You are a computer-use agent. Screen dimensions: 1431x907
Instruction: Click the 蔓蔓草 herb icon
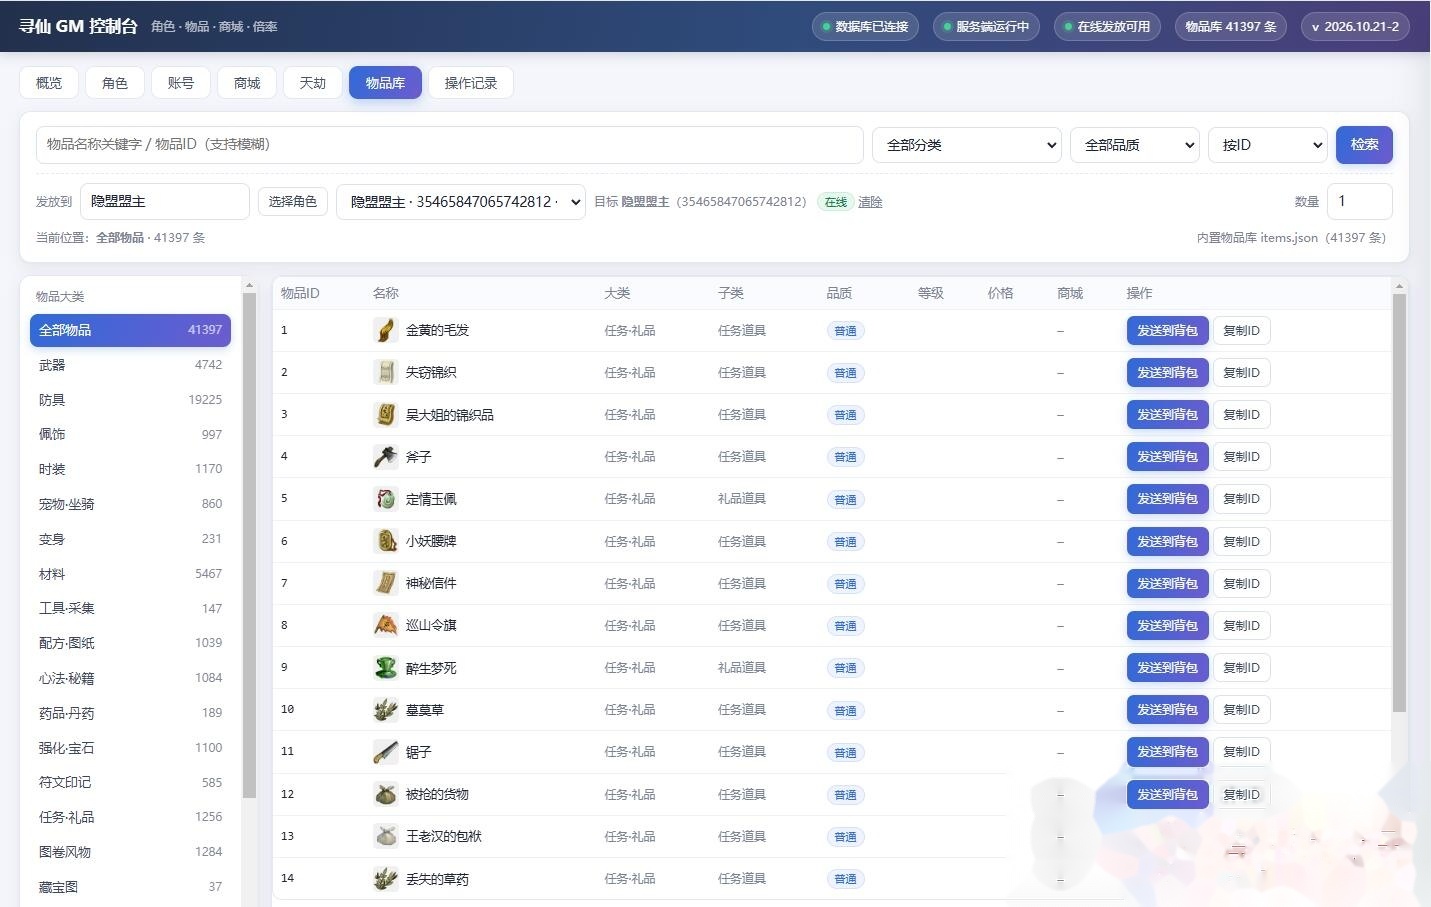(x=385, y=709)
